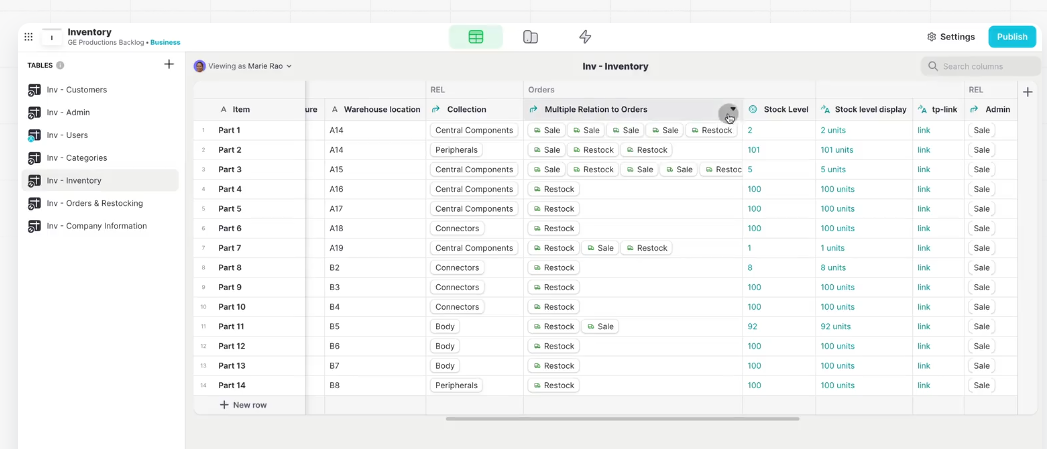The image size is (1047, 449).
Task: Open Inv - Admin table
Action: tap(99, 112)
